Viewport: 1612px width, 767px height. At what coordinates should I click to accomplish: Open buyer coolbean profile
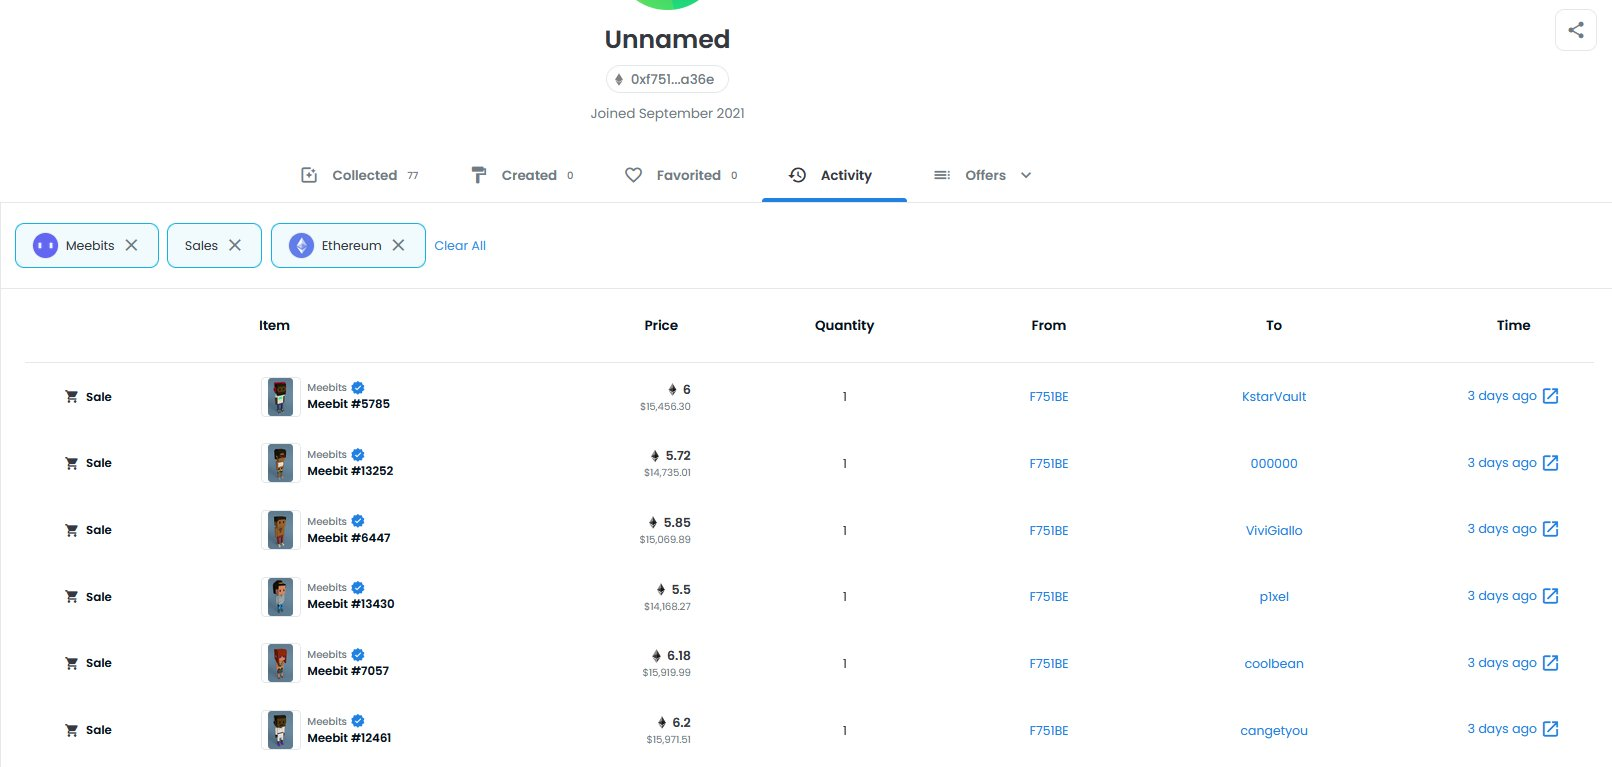(1274, 664)
